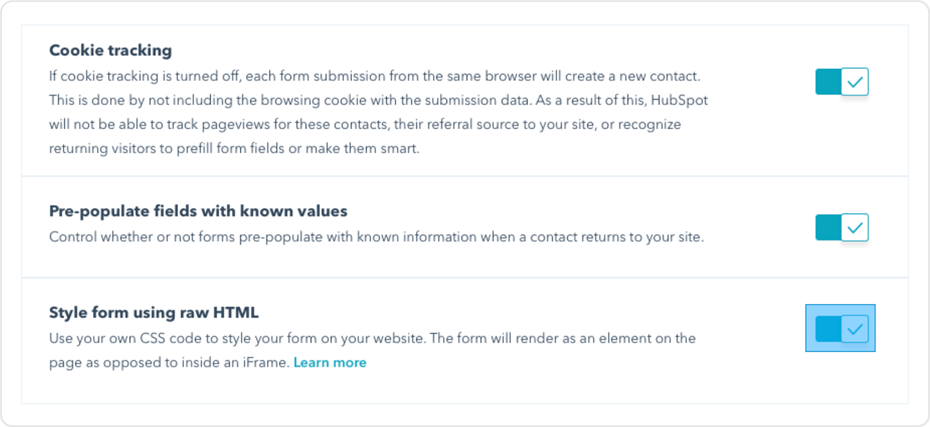Click checkmark icon on Pre-populate fields switch
The height and width of the screenshot is (427, 930).
pyautogui.click(x=855, y=228)
